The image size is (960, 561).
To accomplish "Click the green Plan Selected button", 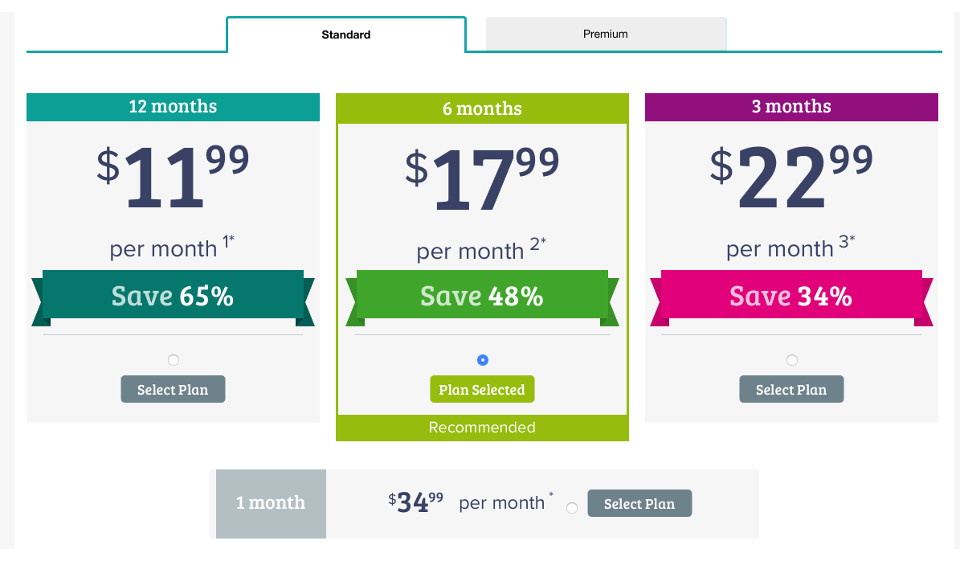I will [482, 389].
